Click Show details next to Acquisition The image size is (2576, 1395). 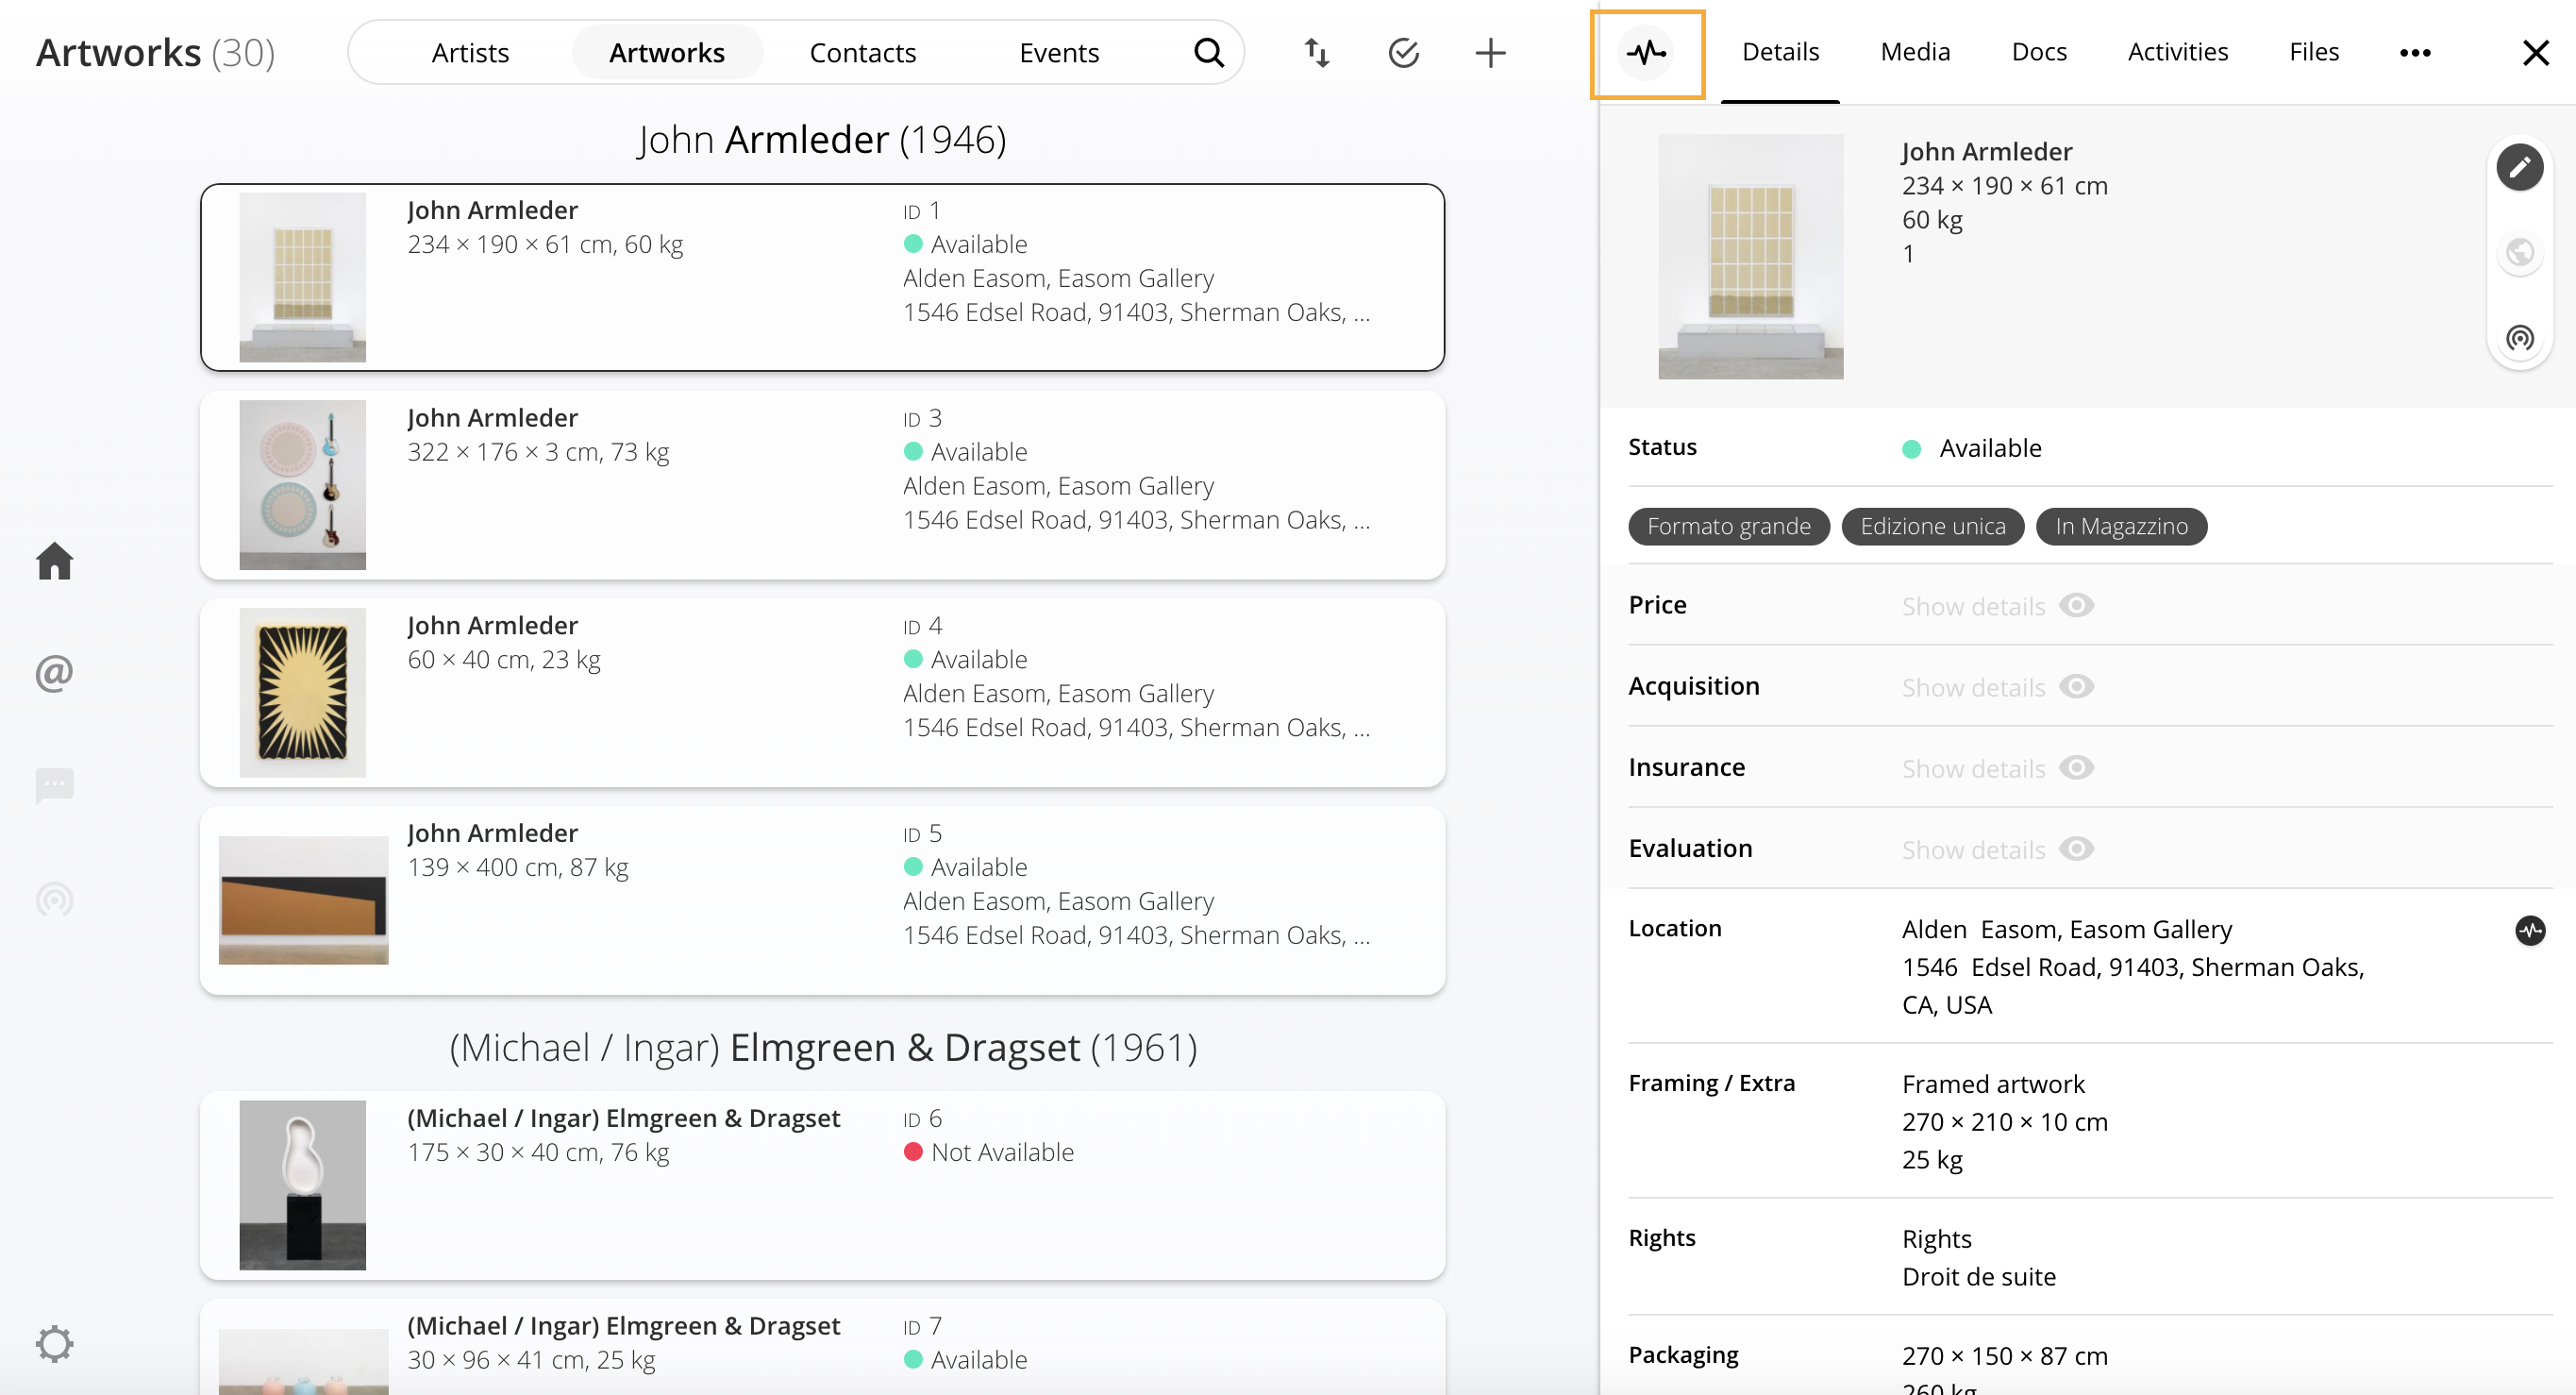coord(1973,687)
